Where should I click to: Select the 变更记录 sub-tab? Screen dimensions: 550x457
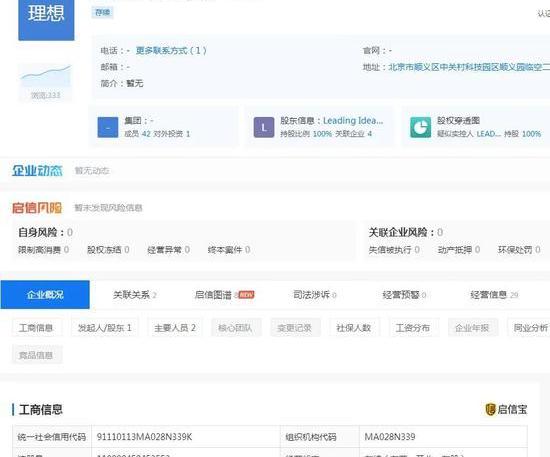pos(295,328)
